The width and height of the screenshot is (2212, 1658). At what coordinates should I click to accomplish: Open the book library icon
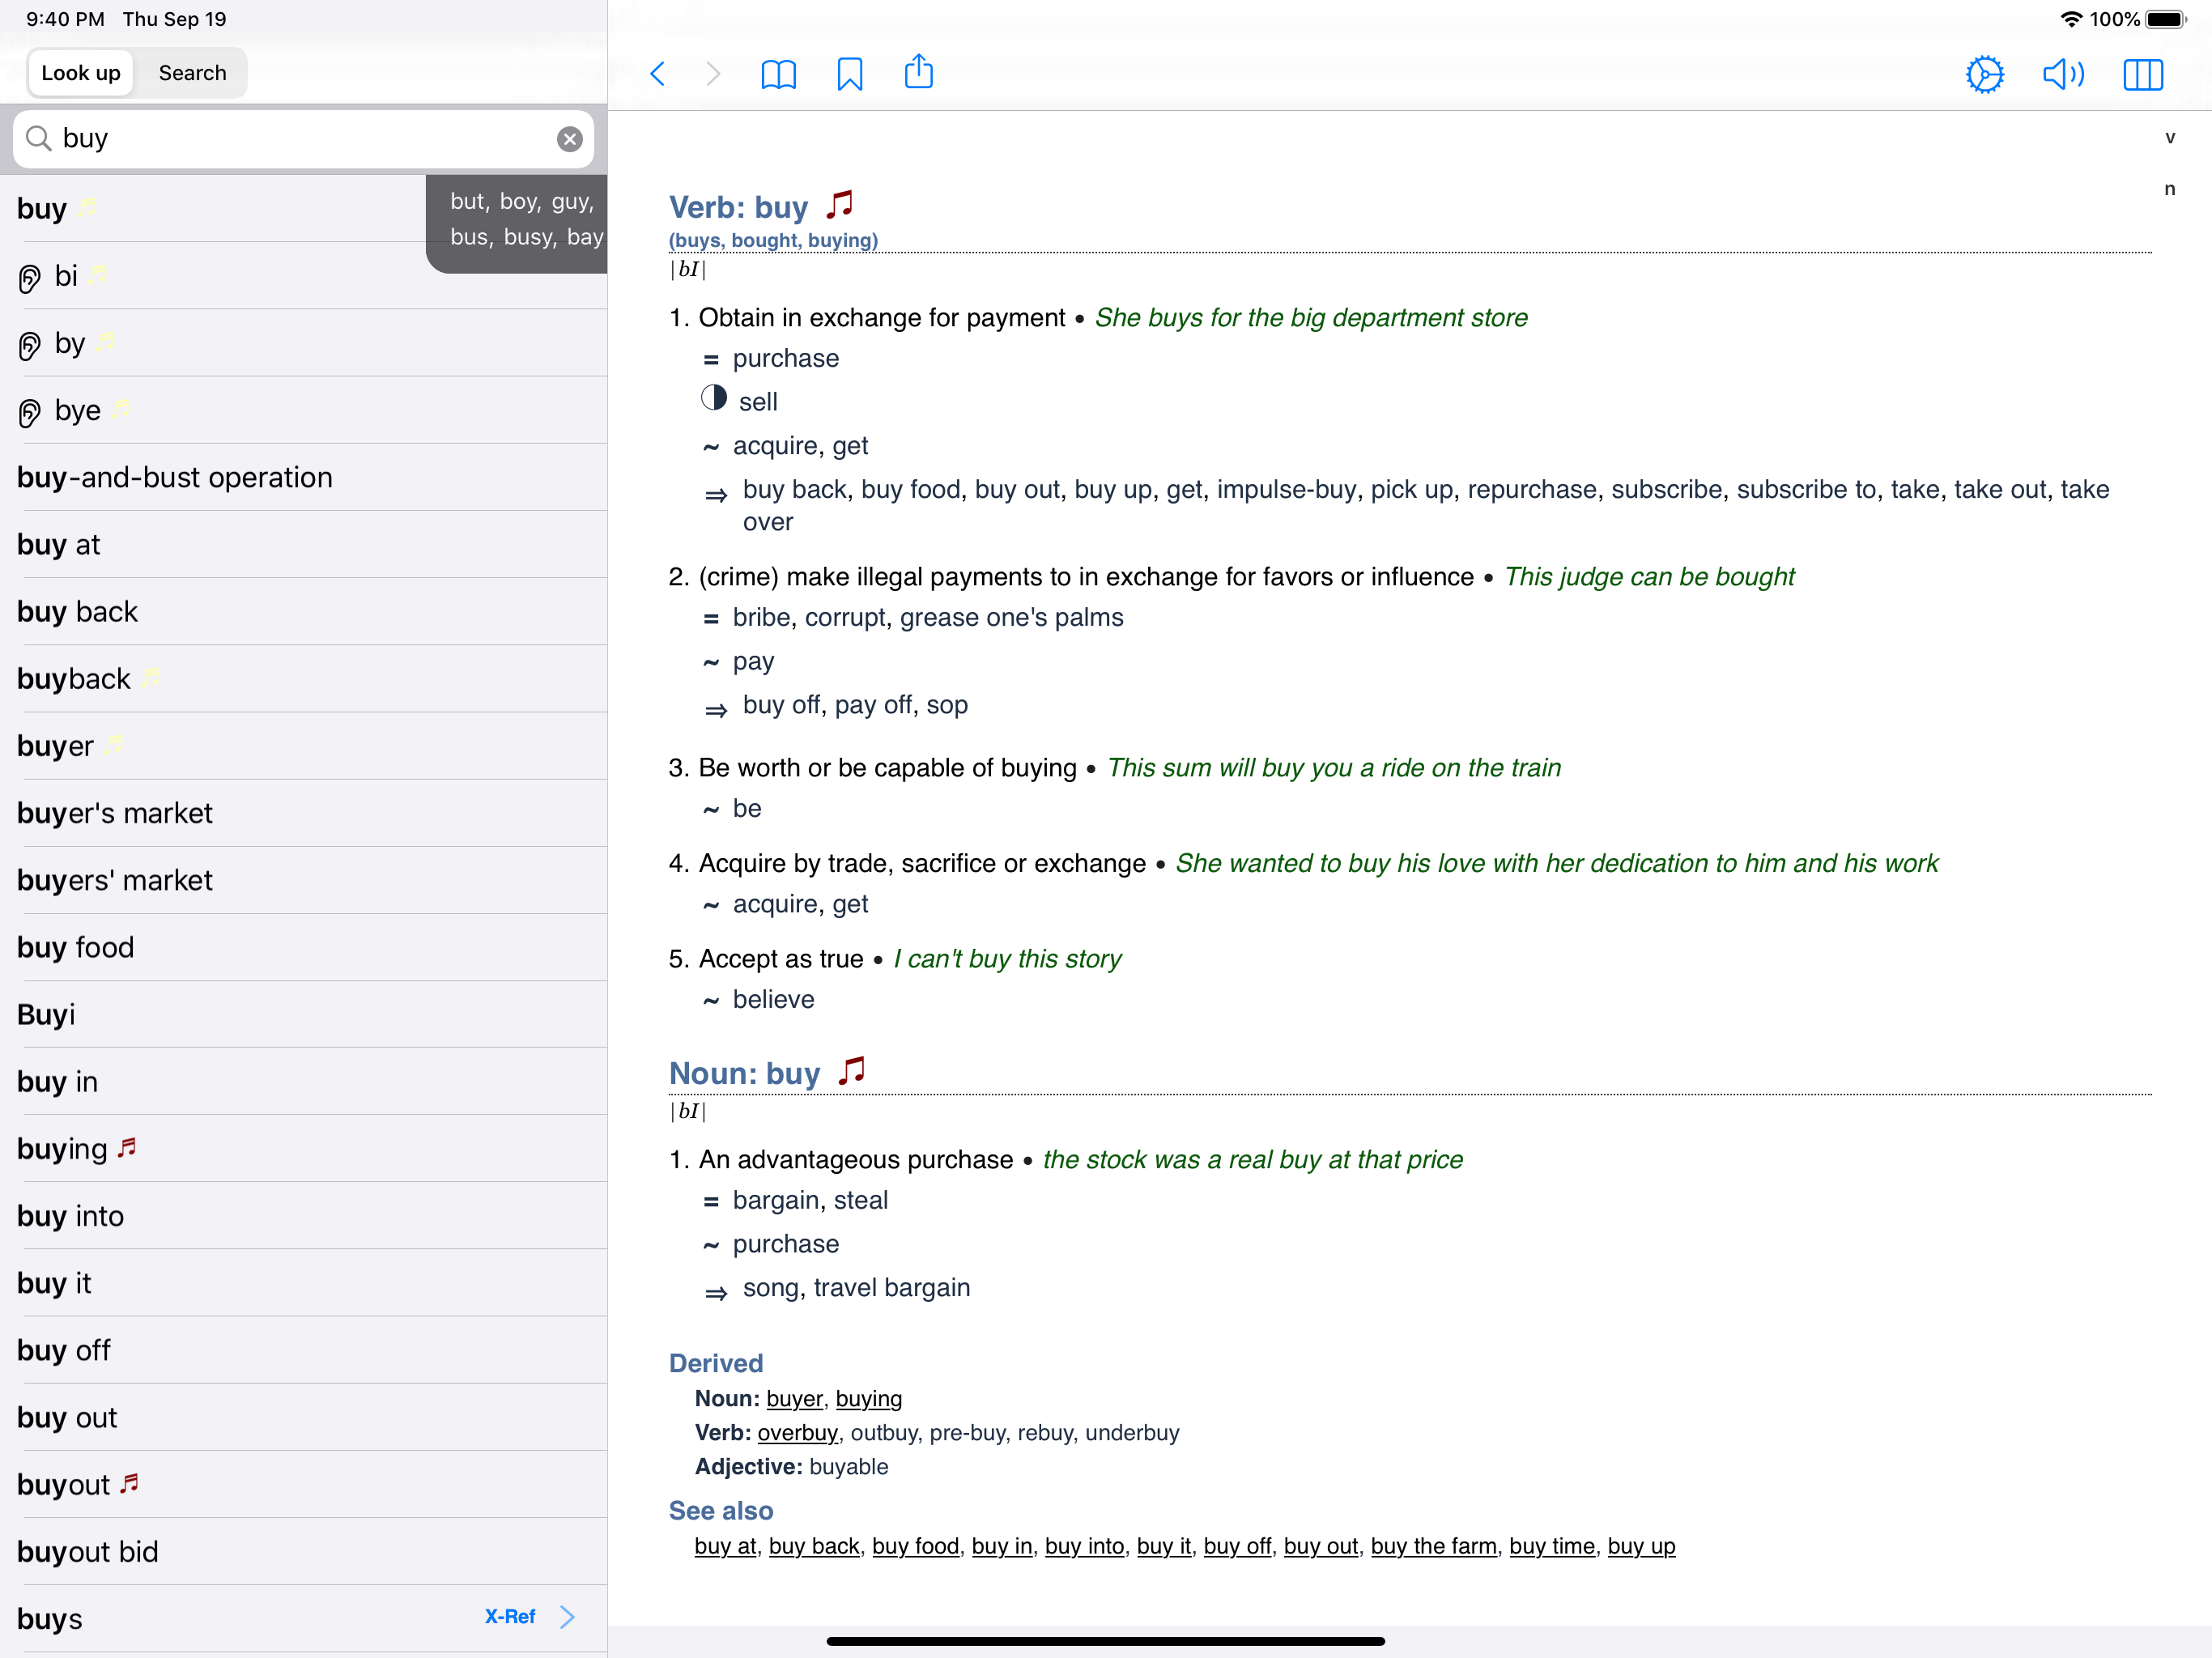(x=778, y=74)
